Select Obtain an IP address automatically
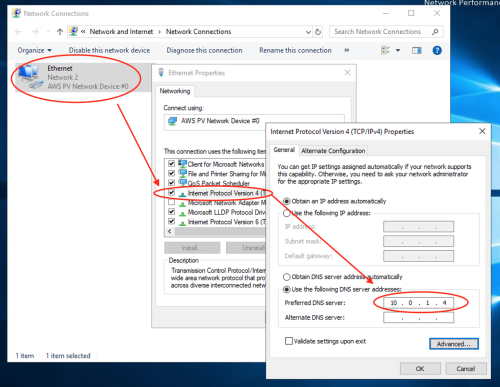This screenshot has width=500, height=387. point(287,201)
